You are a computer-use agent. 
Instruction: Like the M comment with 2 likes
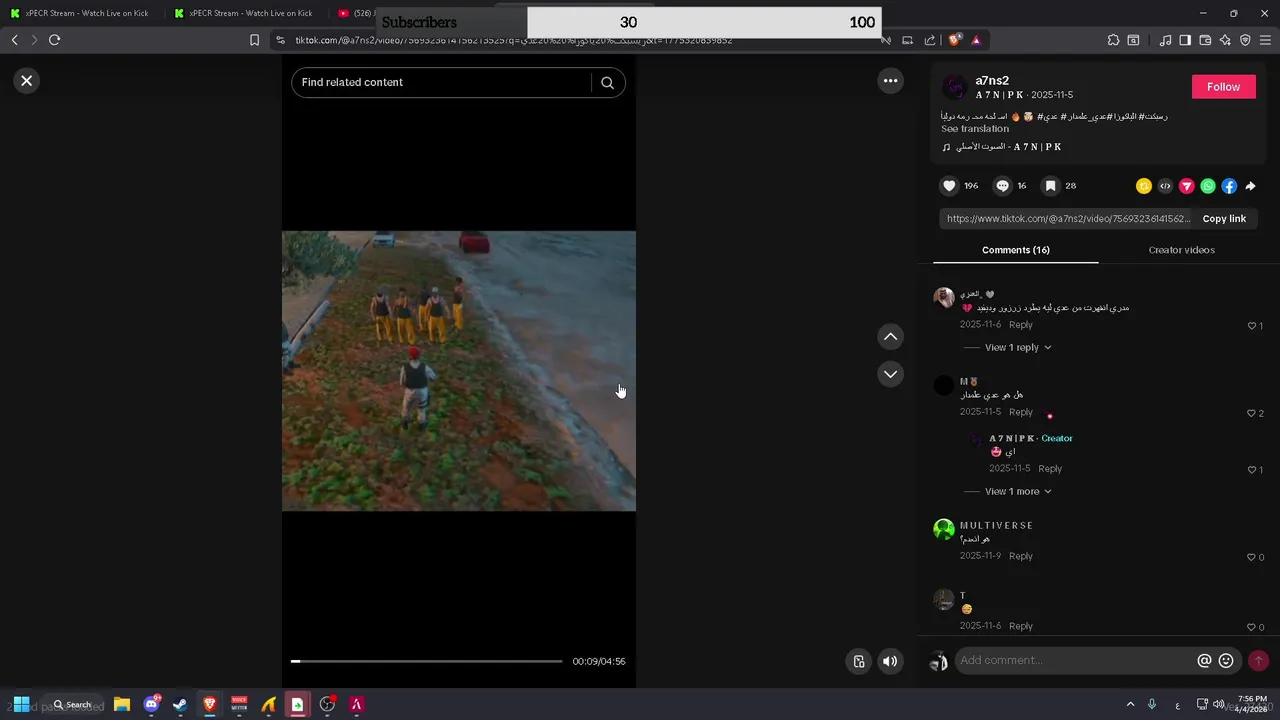tap(1251, 413)
